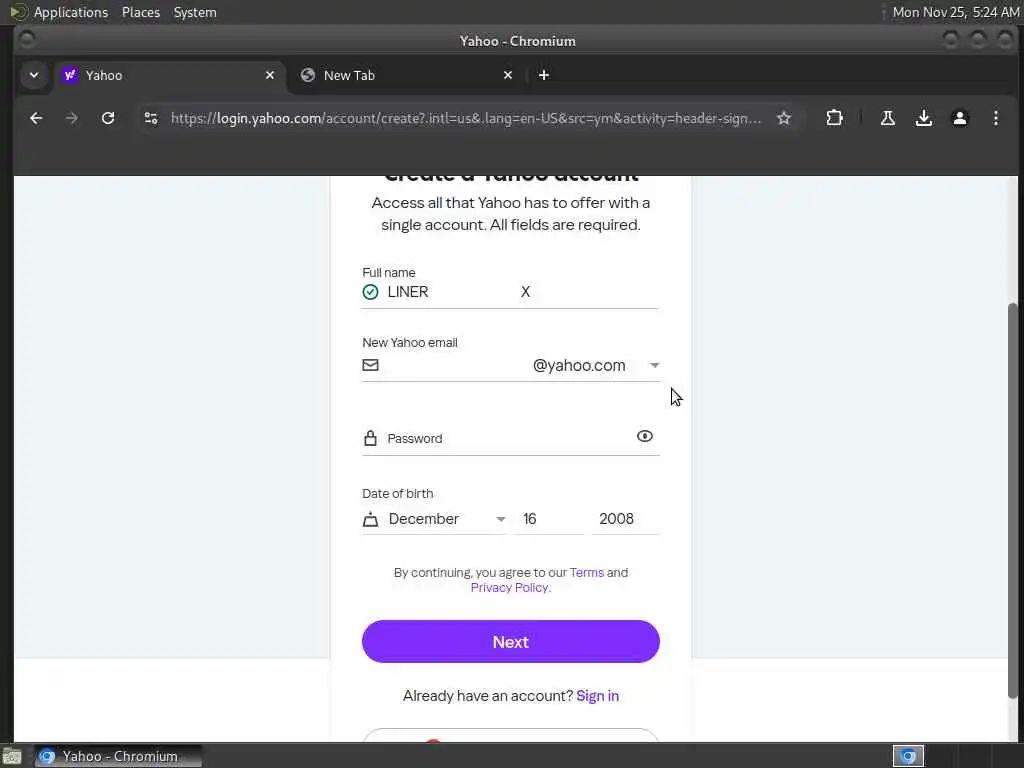Viewport: 1024px width, 768px height.
Task: Open the Places menu
Action: (141, 12)
